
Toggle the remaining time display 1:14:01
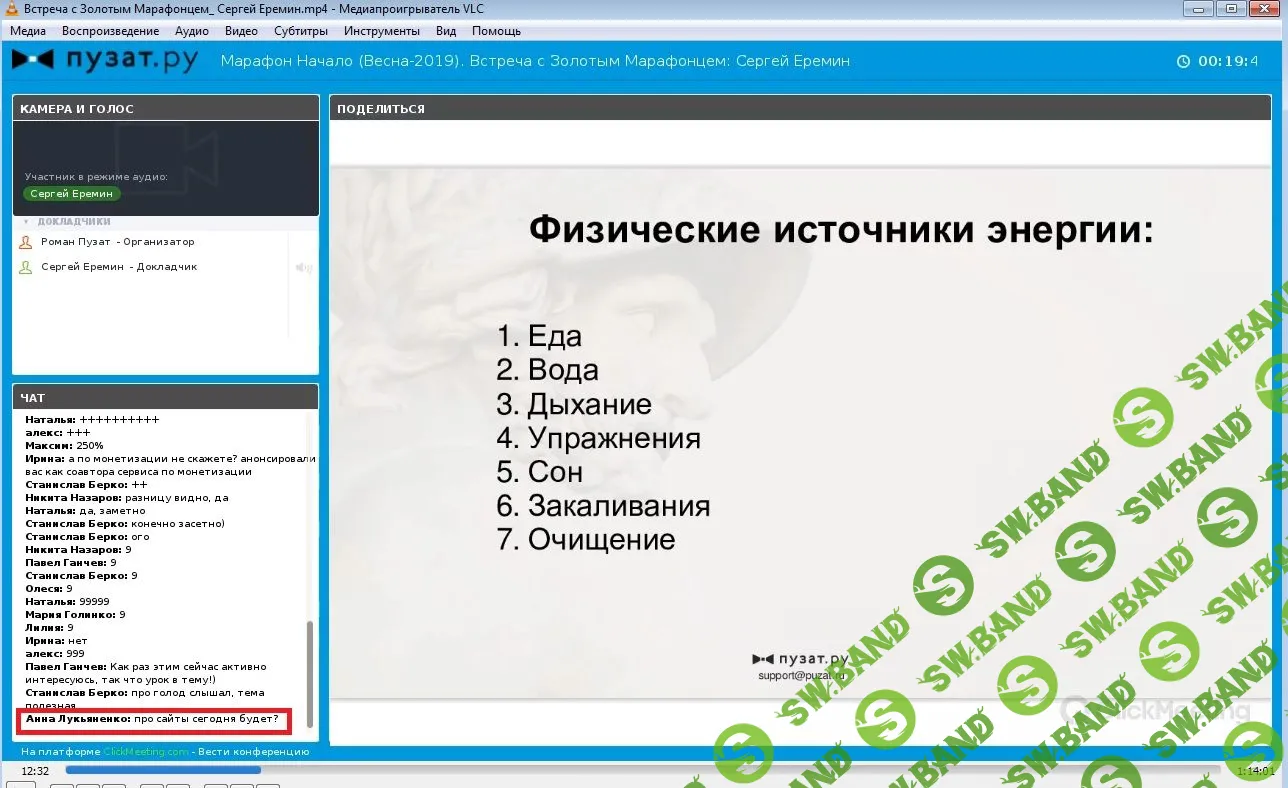(x=1255, y=771)
